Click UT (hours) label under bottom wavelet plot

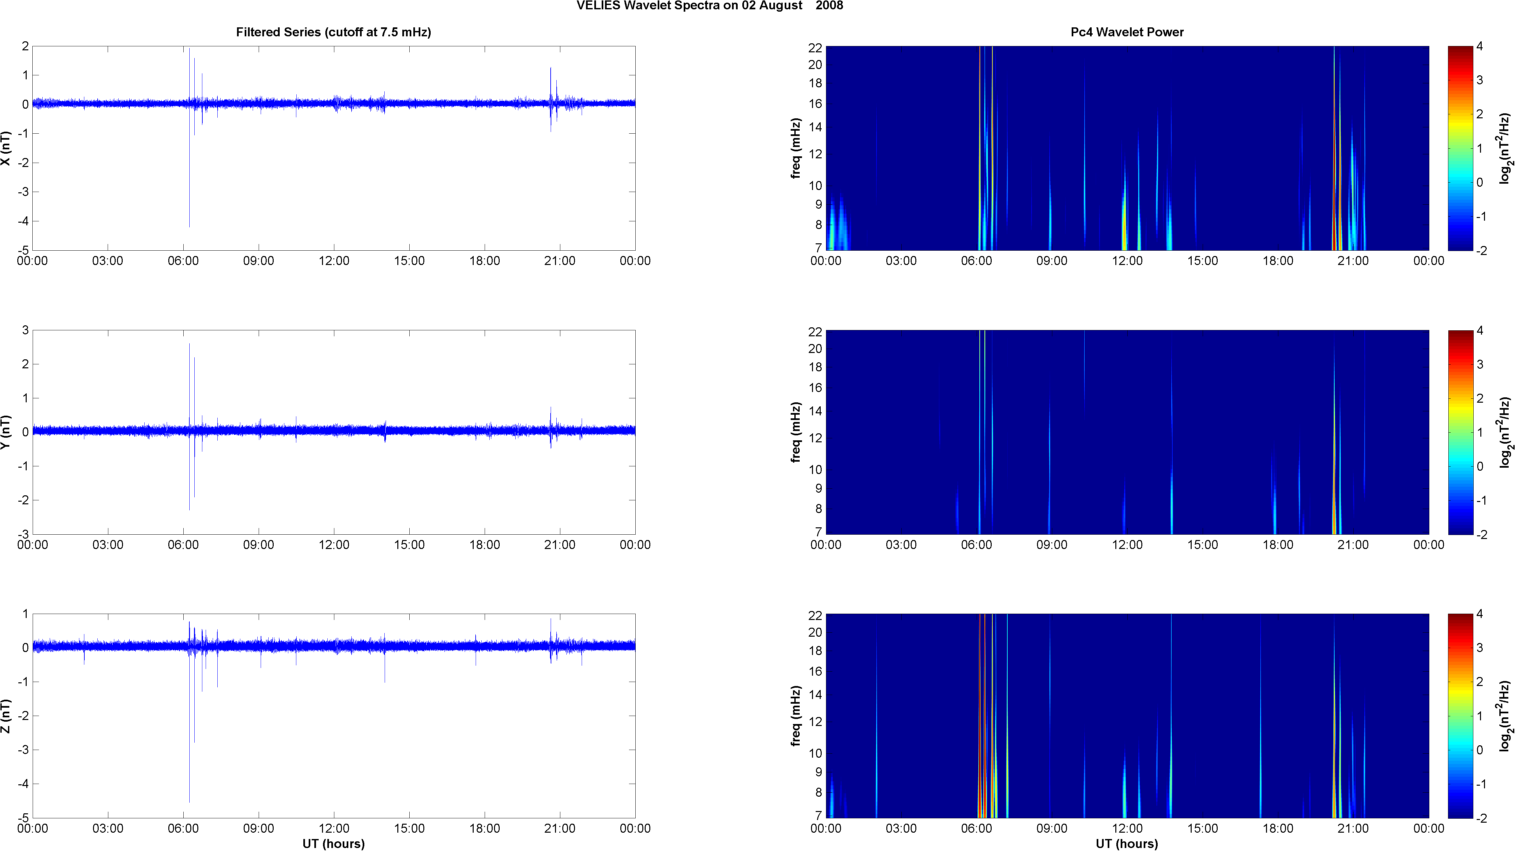coord(1126,844)
